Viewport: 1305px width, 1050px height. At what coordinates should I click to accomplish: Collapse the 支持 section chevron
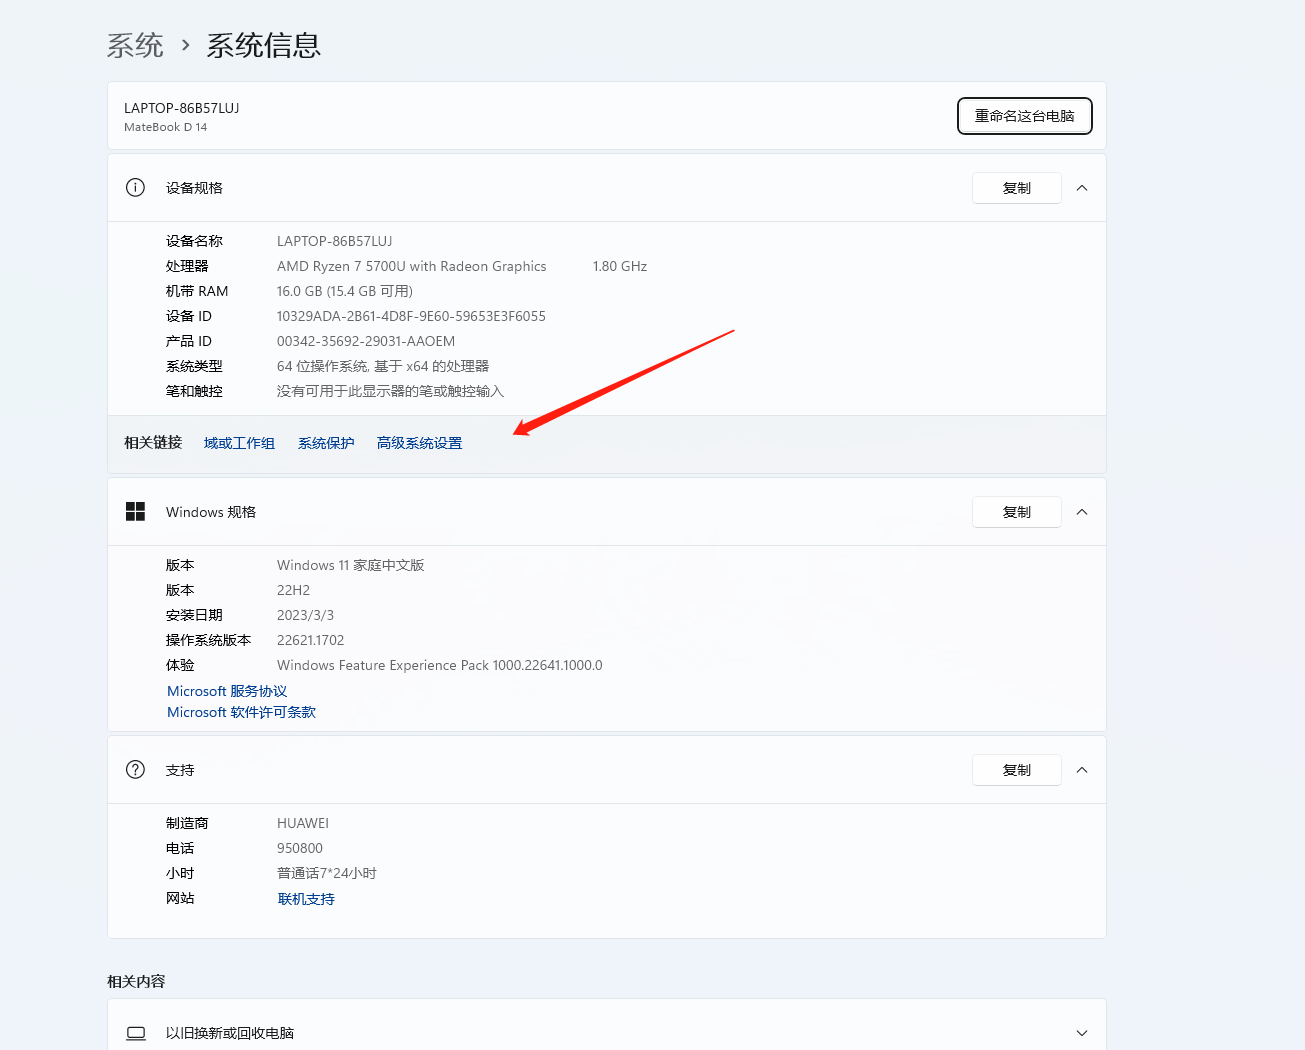point(1082,770)
